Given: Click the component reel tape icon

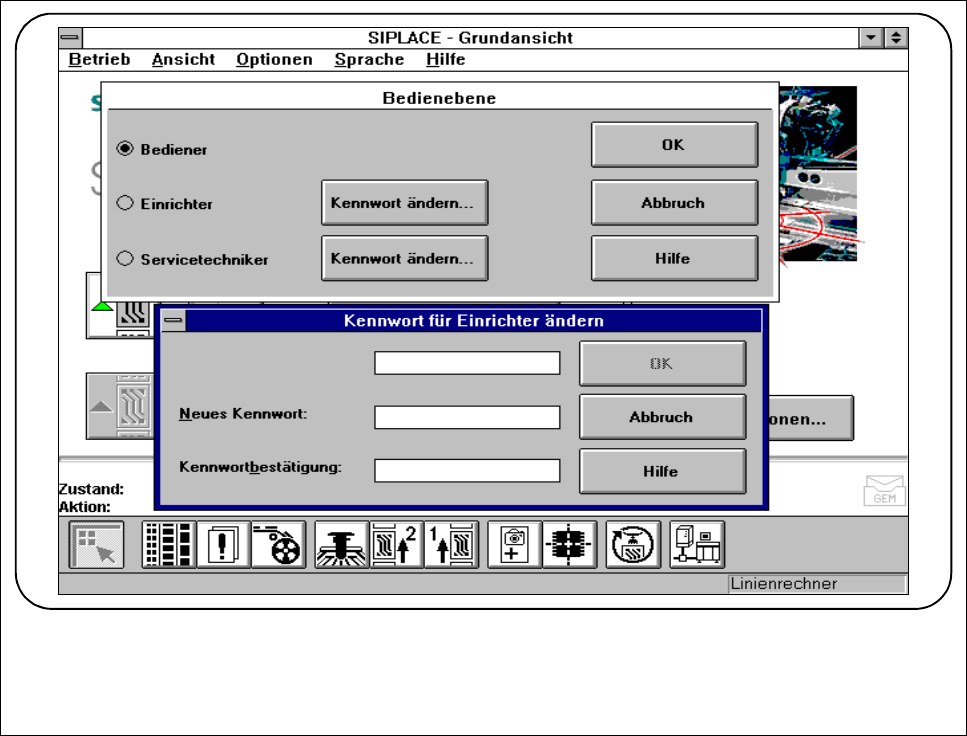Looking at the screenshot, I should tap(279, 545).
